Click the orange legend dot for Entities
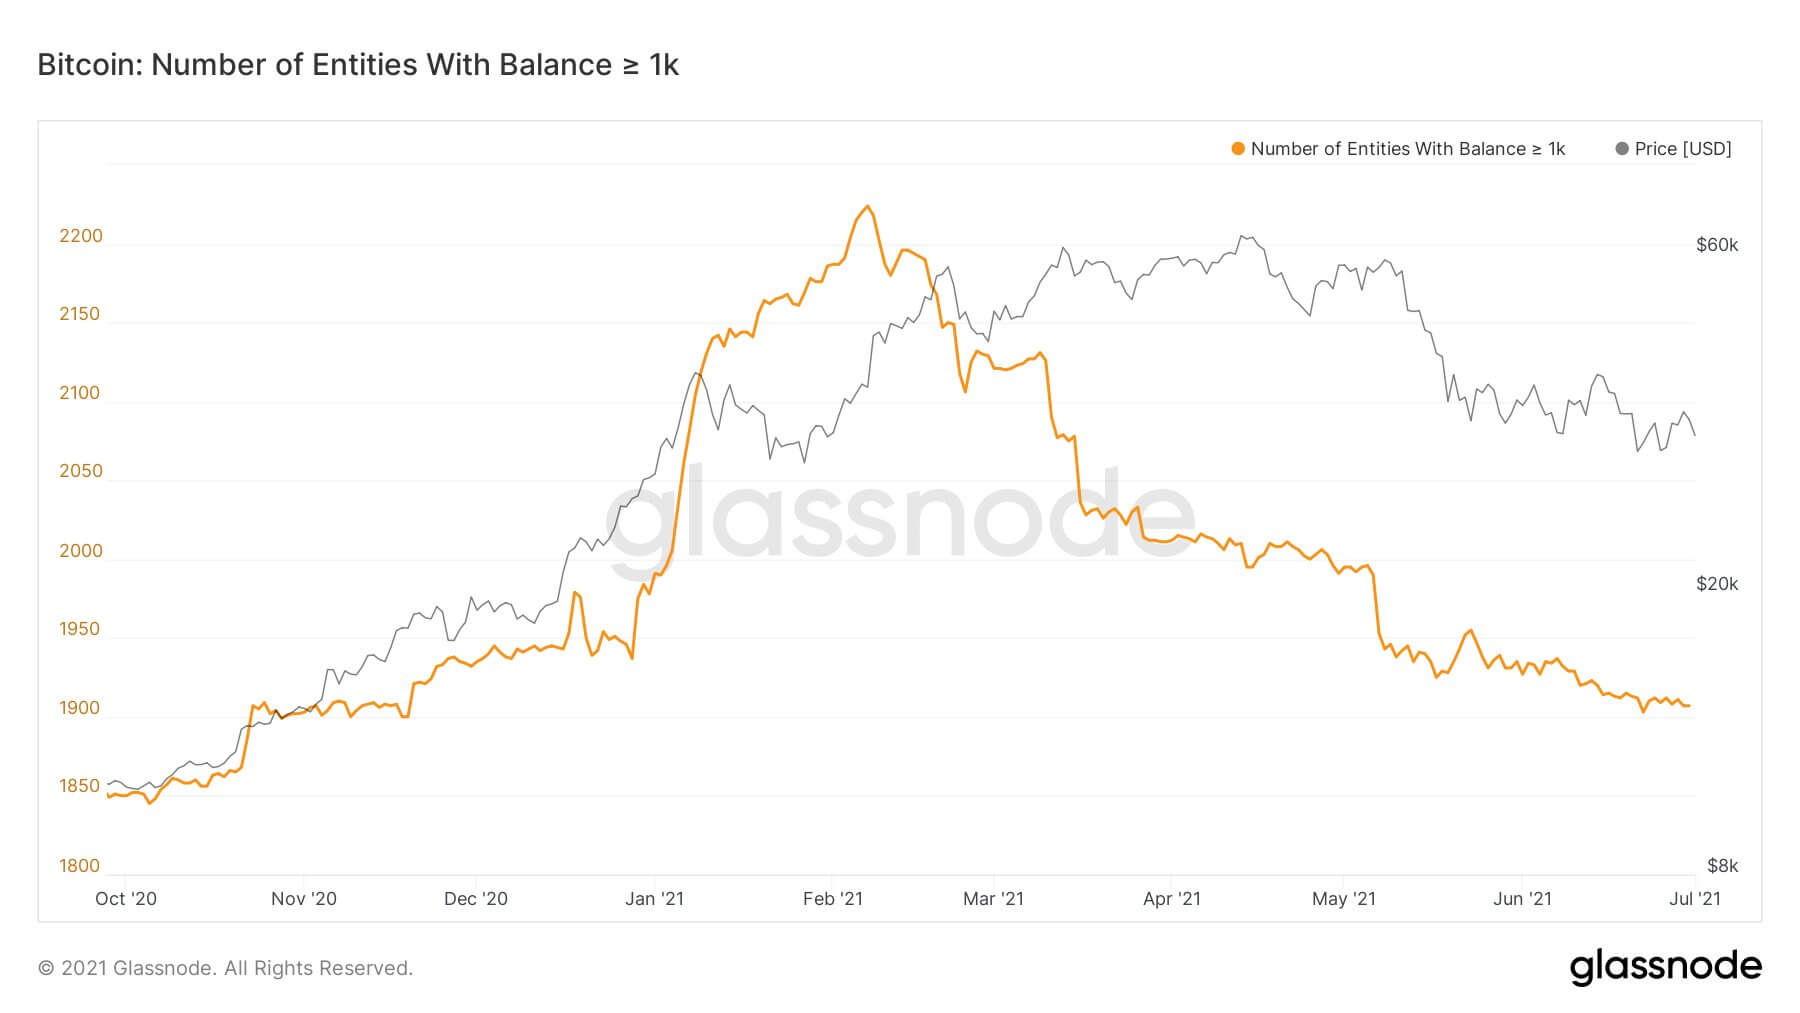Image resolution: width=1800 pixels, height=1013 pixels. (x=1238, y=149)
